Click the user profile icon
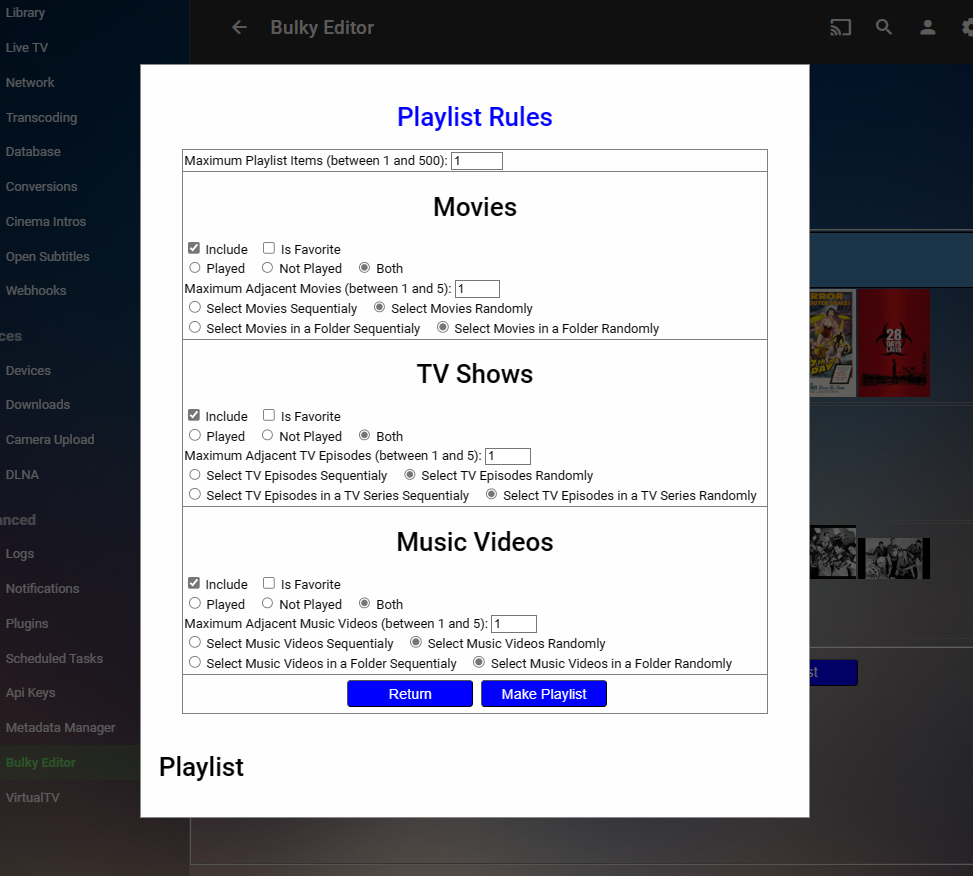This screenshot has height=876, width=973. pos(927,27)
